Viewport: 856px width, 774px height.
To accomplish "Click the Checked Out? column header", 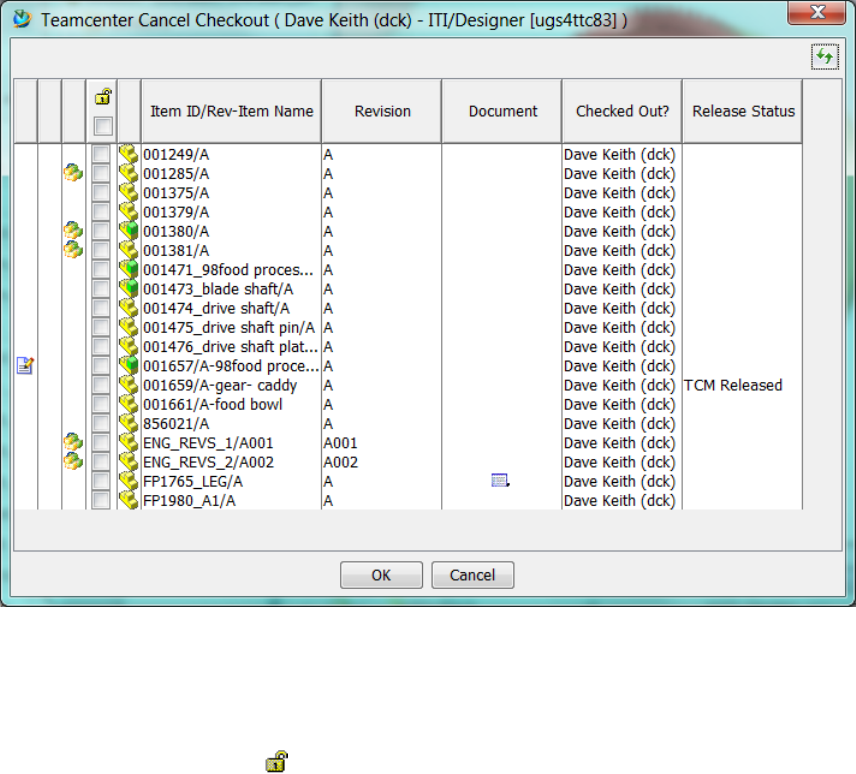I will [x=622, y=111].
